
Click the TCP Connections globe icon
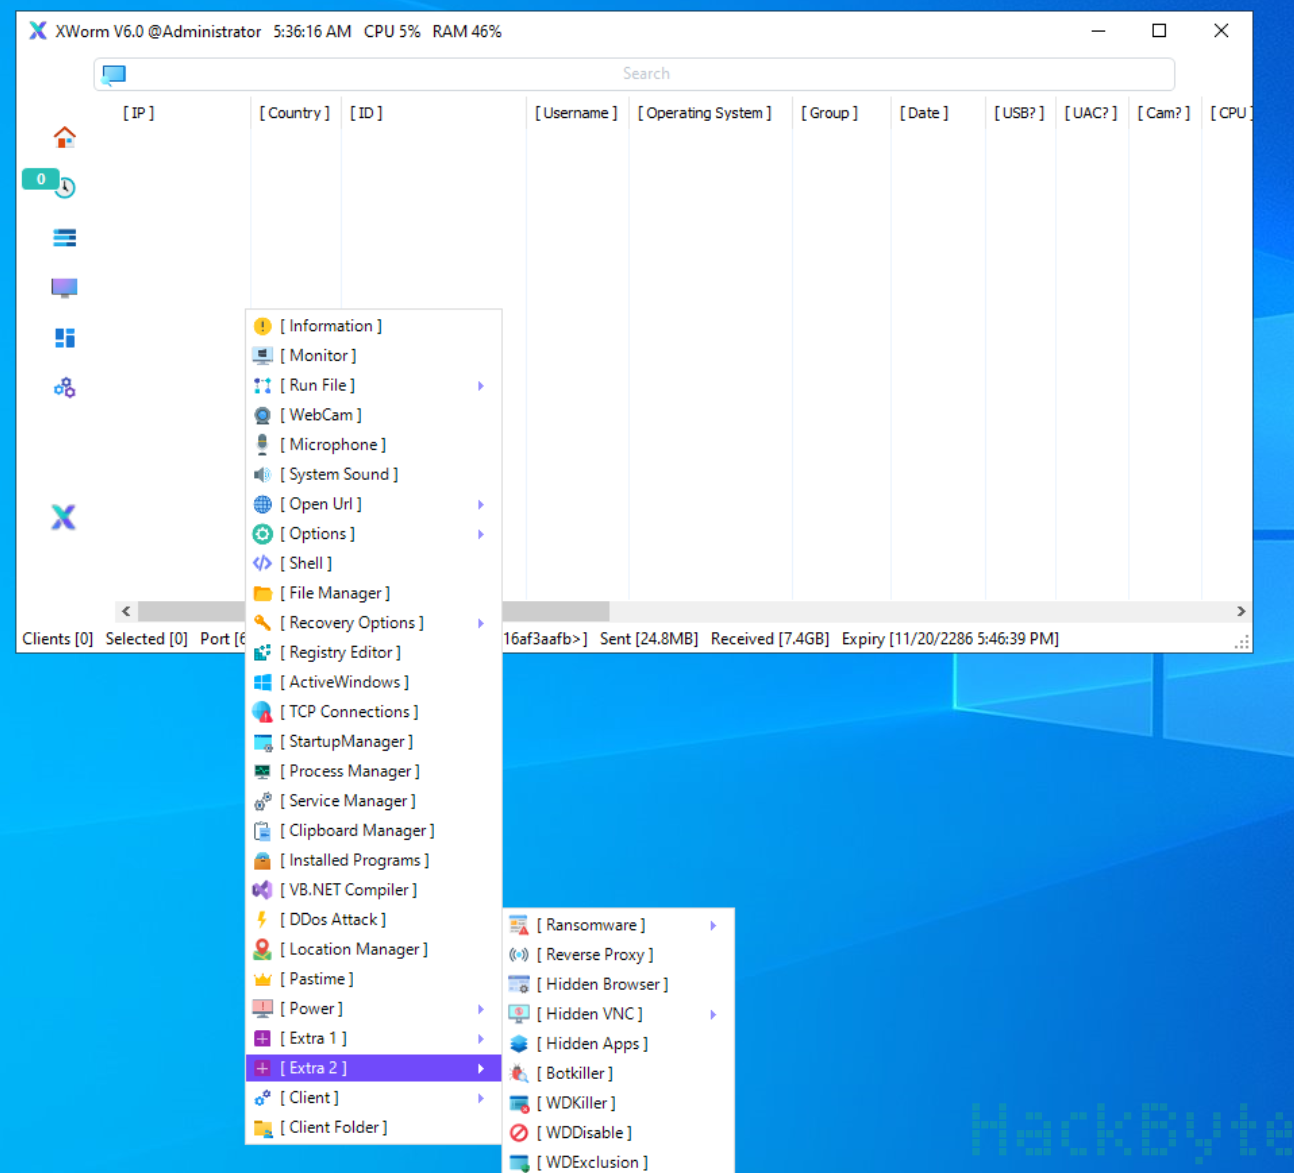(x=262, y=712)
